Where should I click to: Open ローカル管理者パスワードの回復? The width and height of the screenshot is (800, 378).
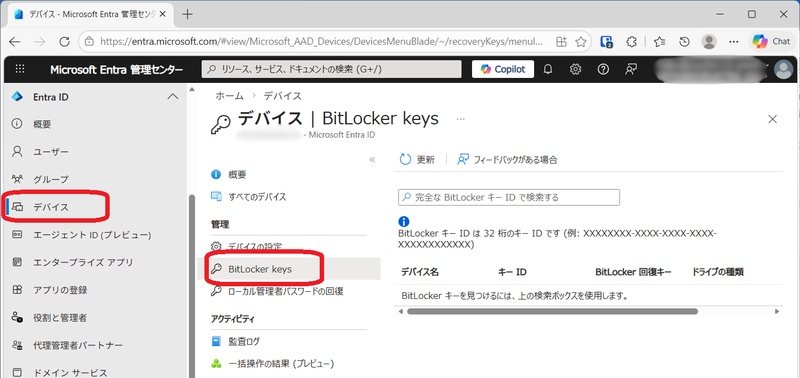coord(286,291)
